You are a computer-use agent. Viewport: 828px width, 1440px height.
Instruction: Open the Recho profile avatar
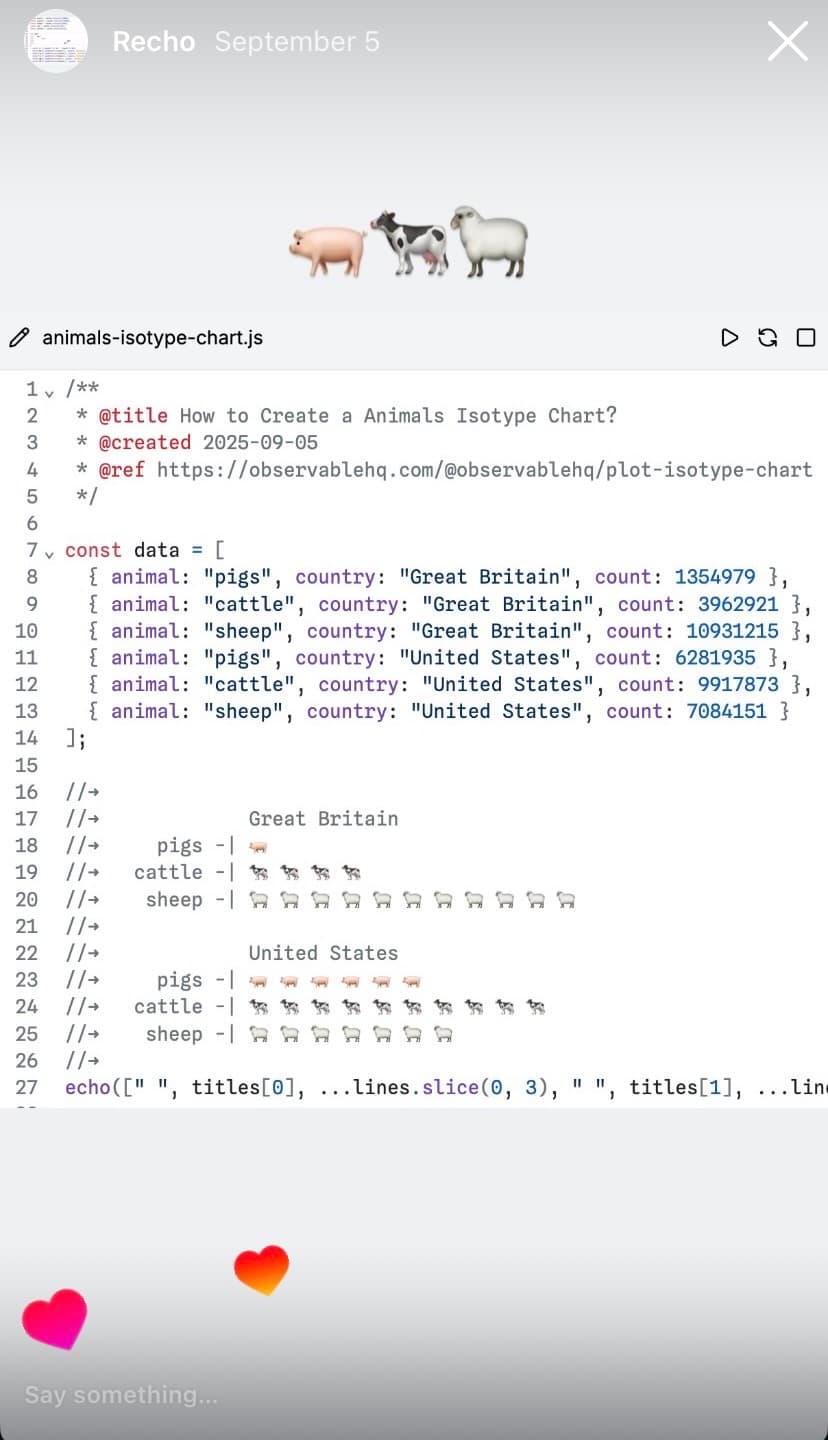point(56,42)
